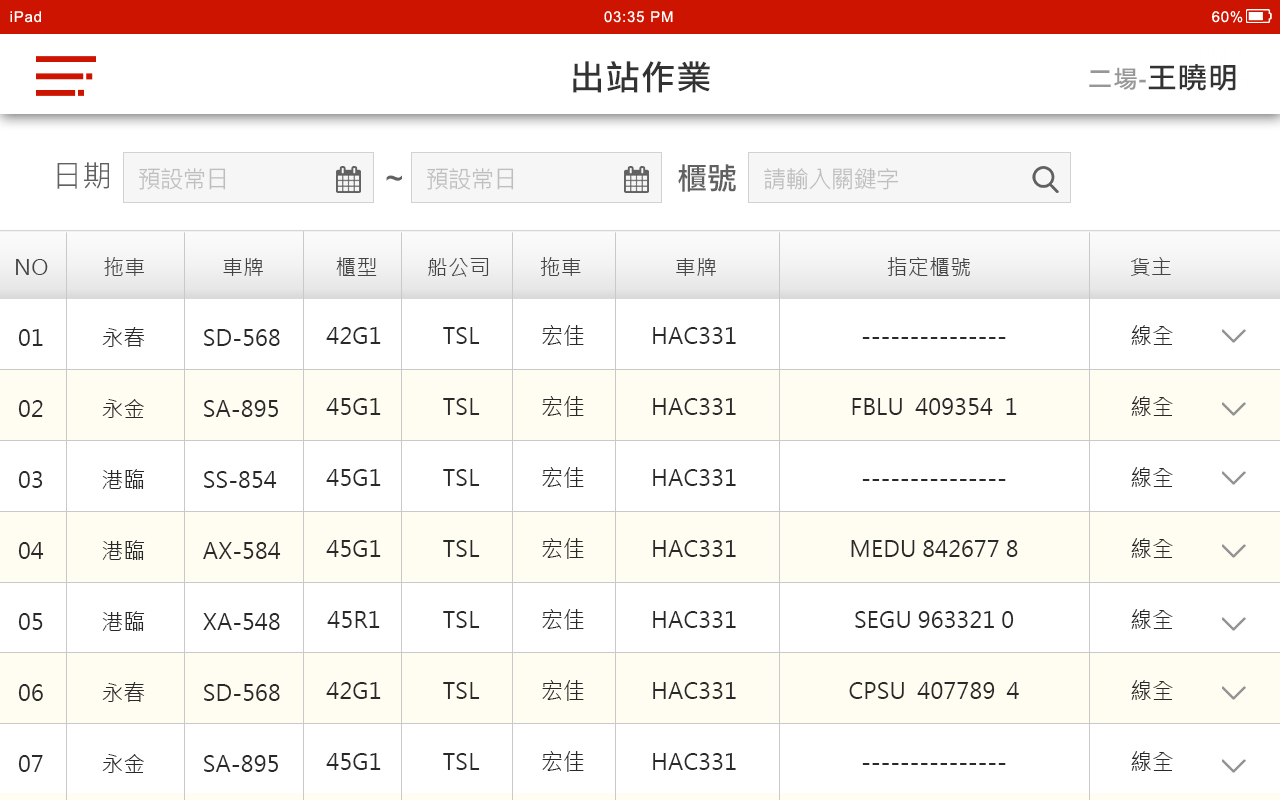Expand row 03 details chevron

1233,479
